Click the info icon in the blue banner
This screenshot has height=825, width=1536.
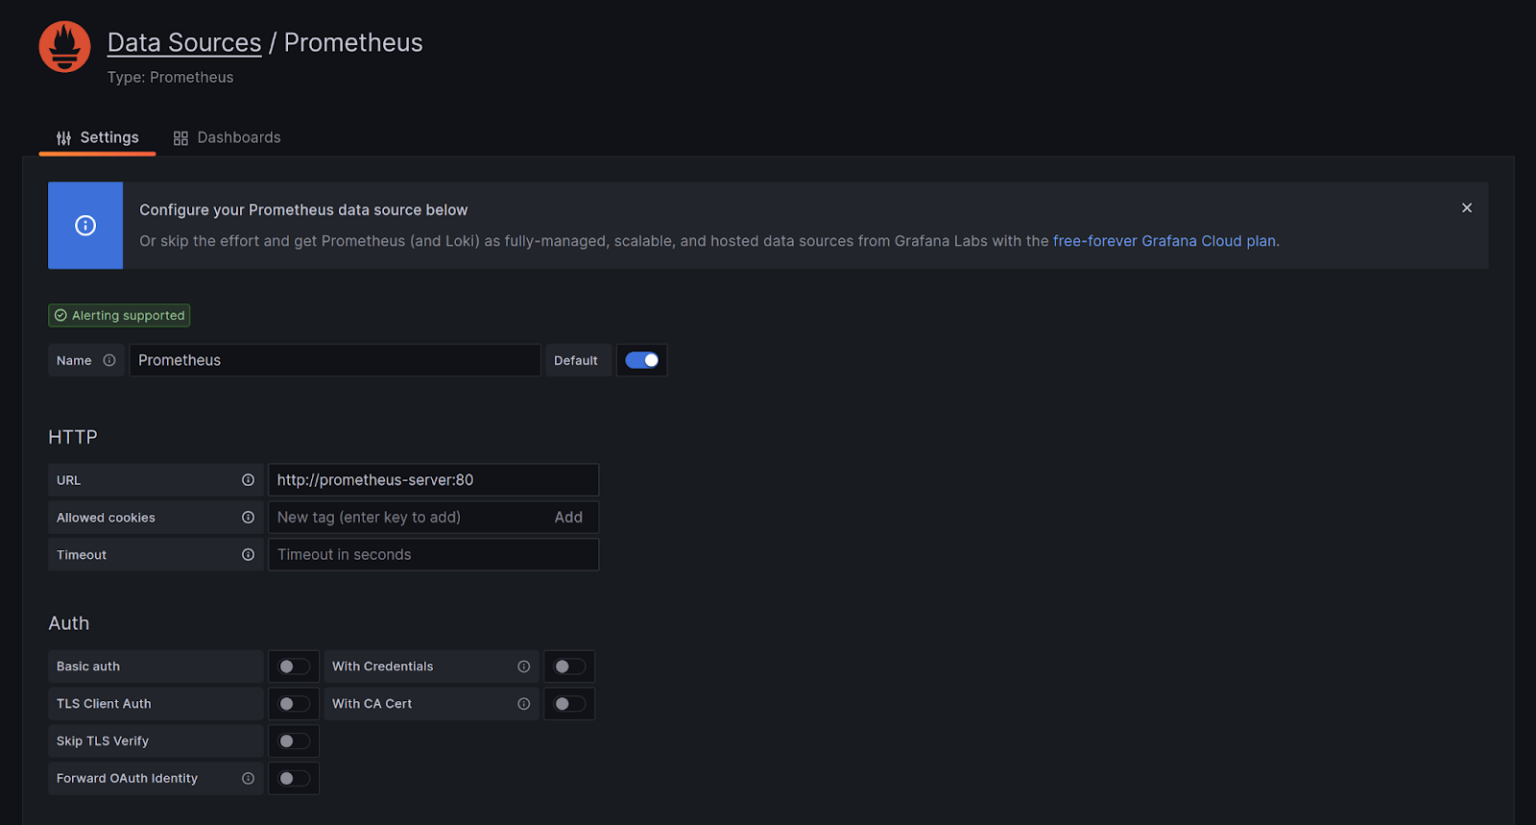85,225
